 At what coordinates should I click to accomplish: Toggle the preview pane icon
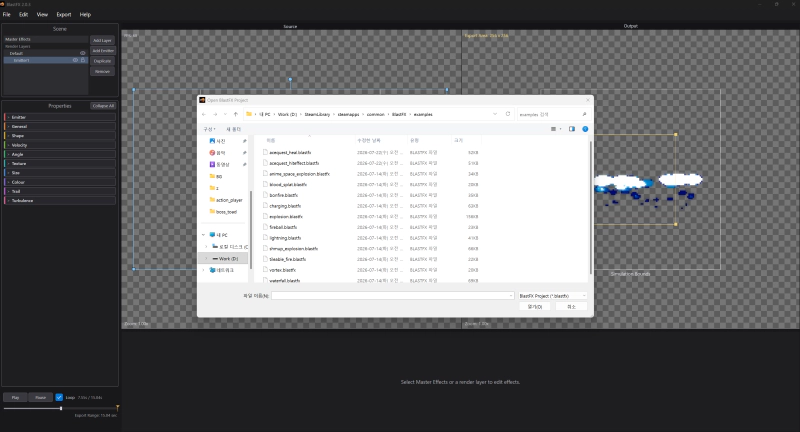(572, 129)
